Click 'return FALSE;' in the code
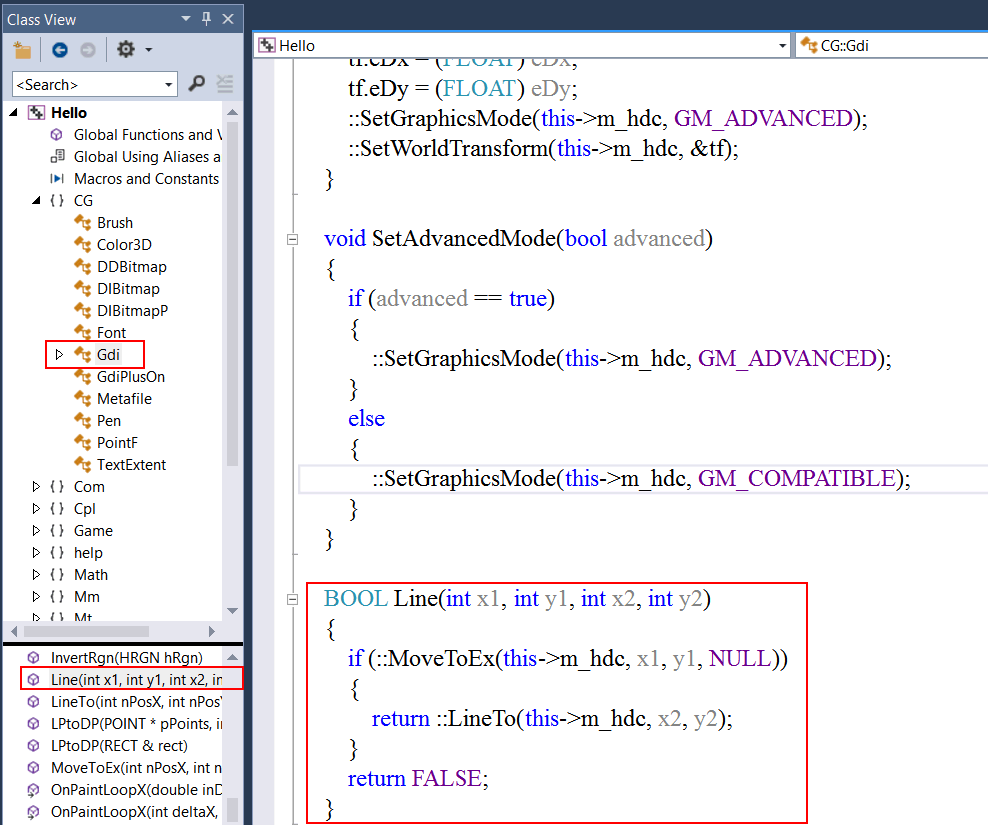Viewport: 988px width, 825px height. (x=418, y=779)
